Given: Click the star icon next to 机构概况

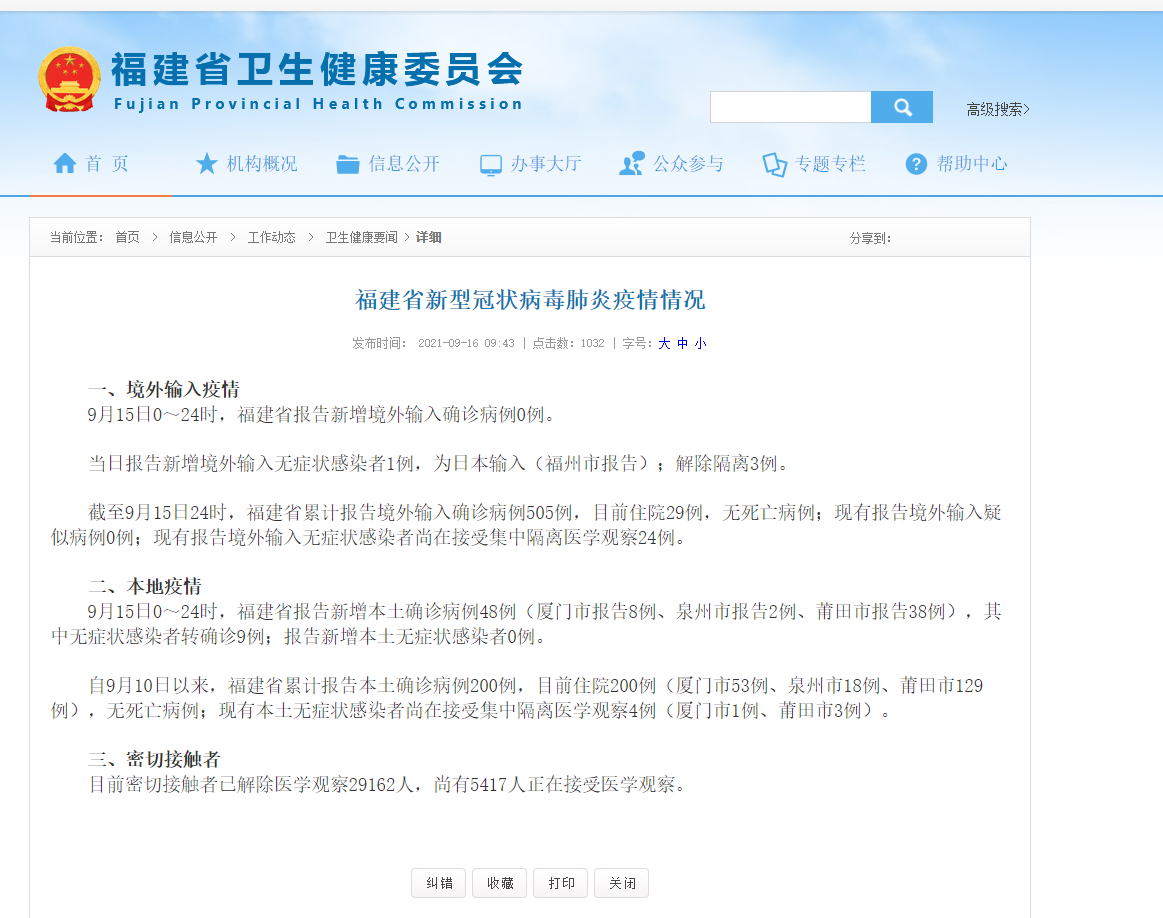Looking at the screenshot, I should click(207, 162).
